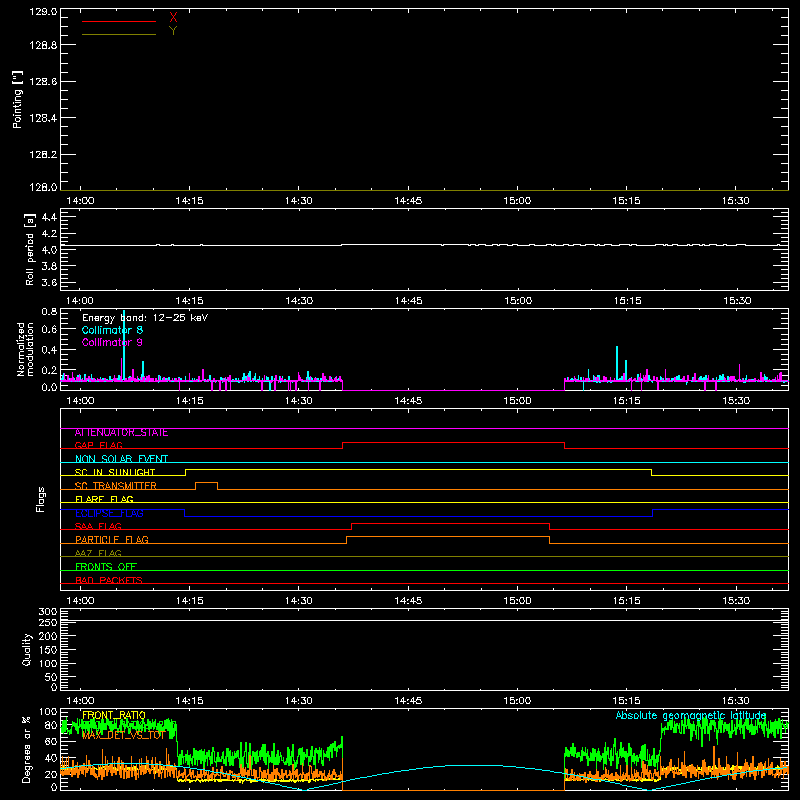800x800 pixels.
Task: Click the BAD_PACKETS flag label
Action: [x=109, y=581]
